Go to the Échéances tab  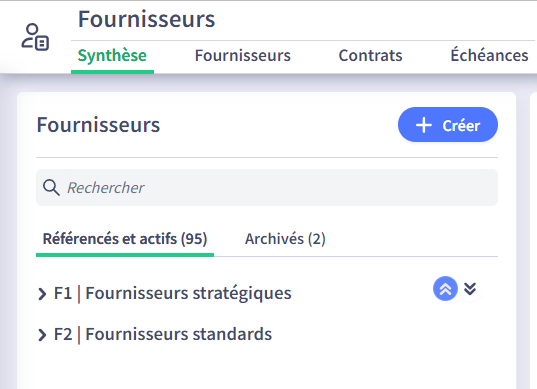[x=489, y=55]
